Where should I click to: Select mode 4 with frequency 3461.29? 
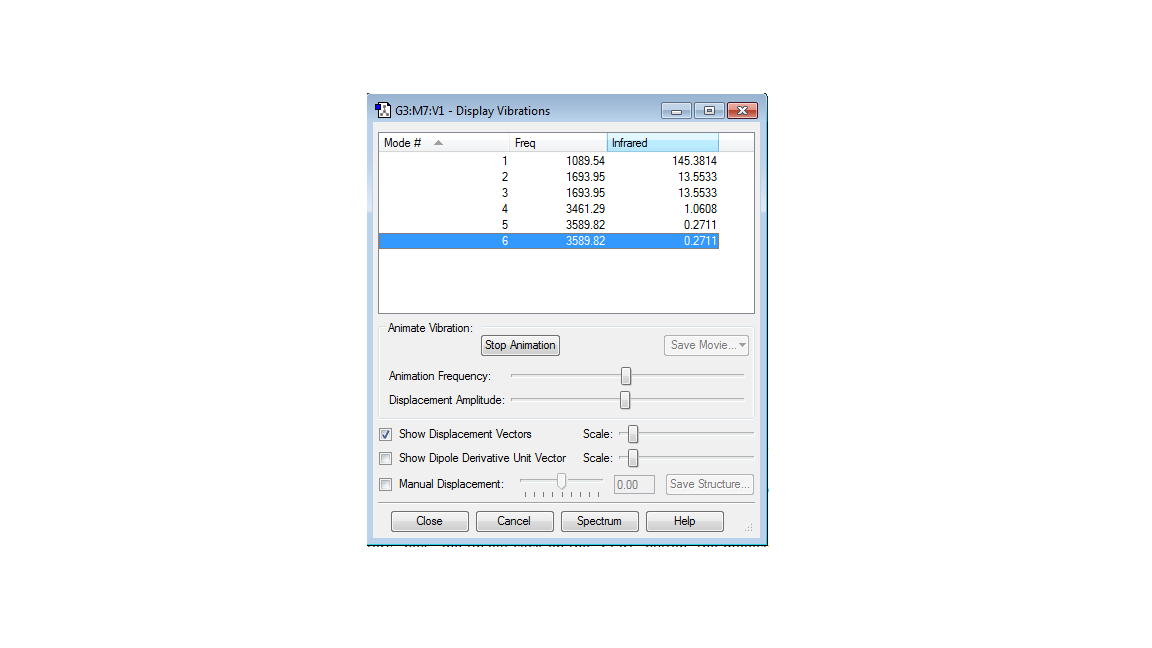(x=549, y=209)
